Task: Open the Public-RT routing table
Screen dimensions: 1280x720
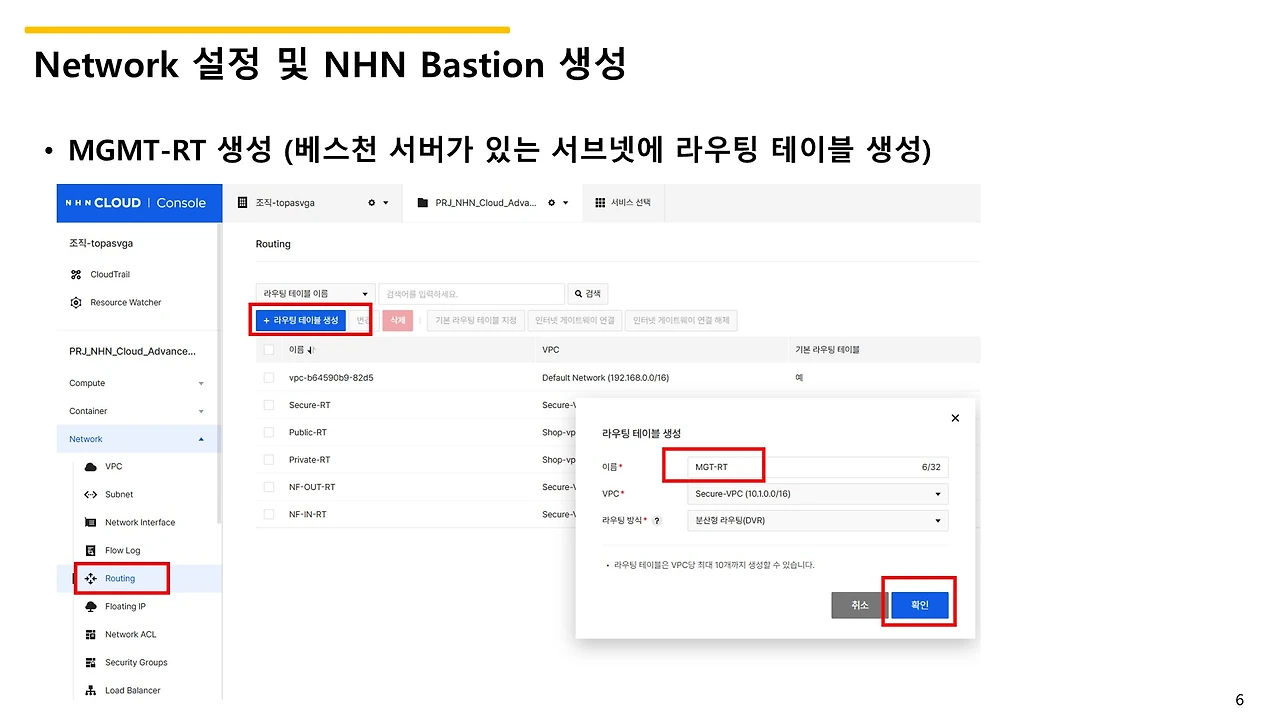Action: 307,432
